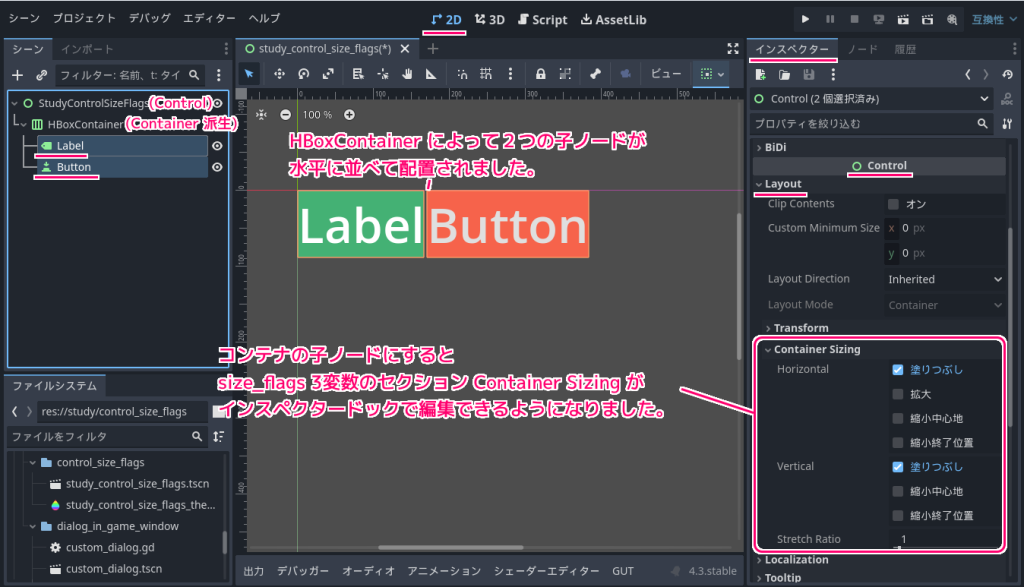Open the シーン menu

pos(22,17)
